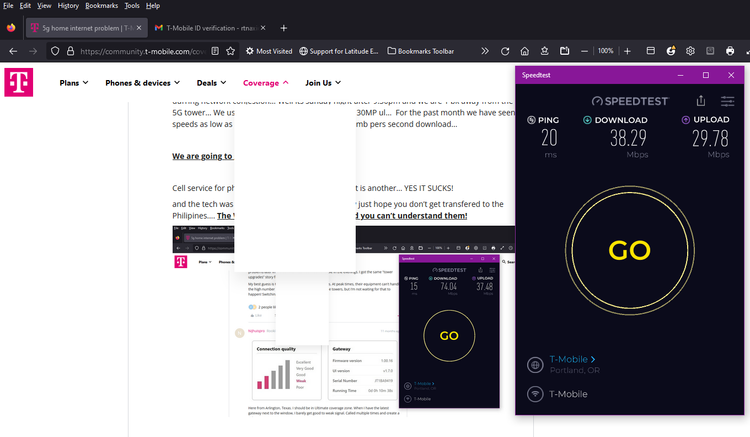Click the forward navigation arrow

(x=33, y=51)
